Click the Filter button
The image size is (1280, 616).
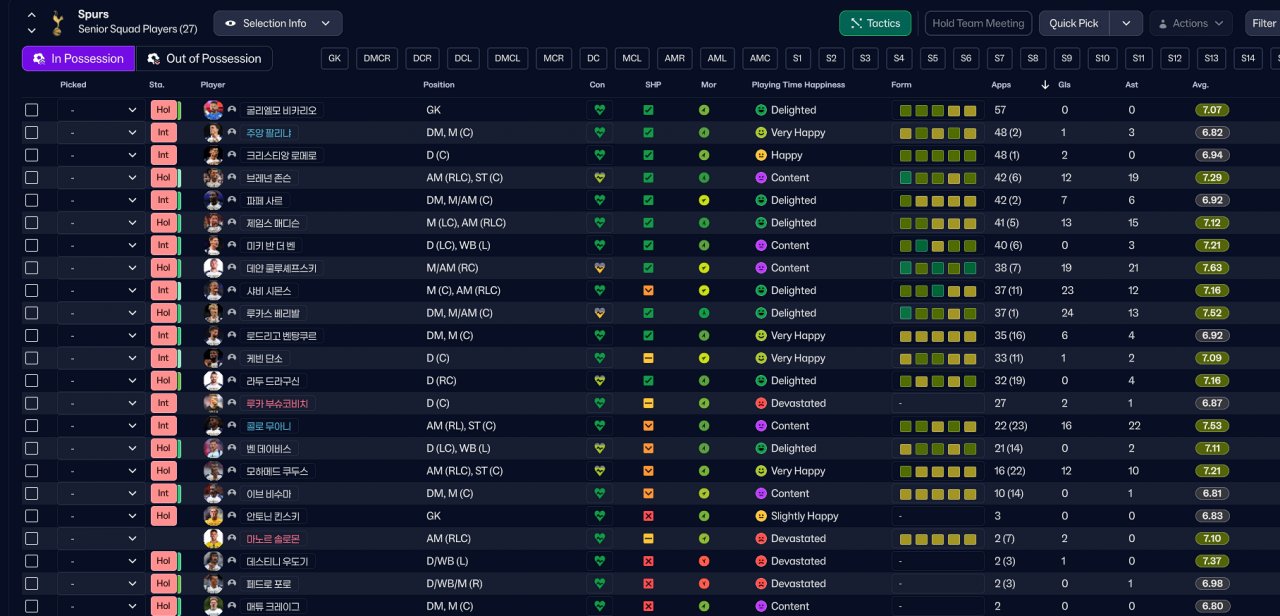click(x=1262, y=23)
